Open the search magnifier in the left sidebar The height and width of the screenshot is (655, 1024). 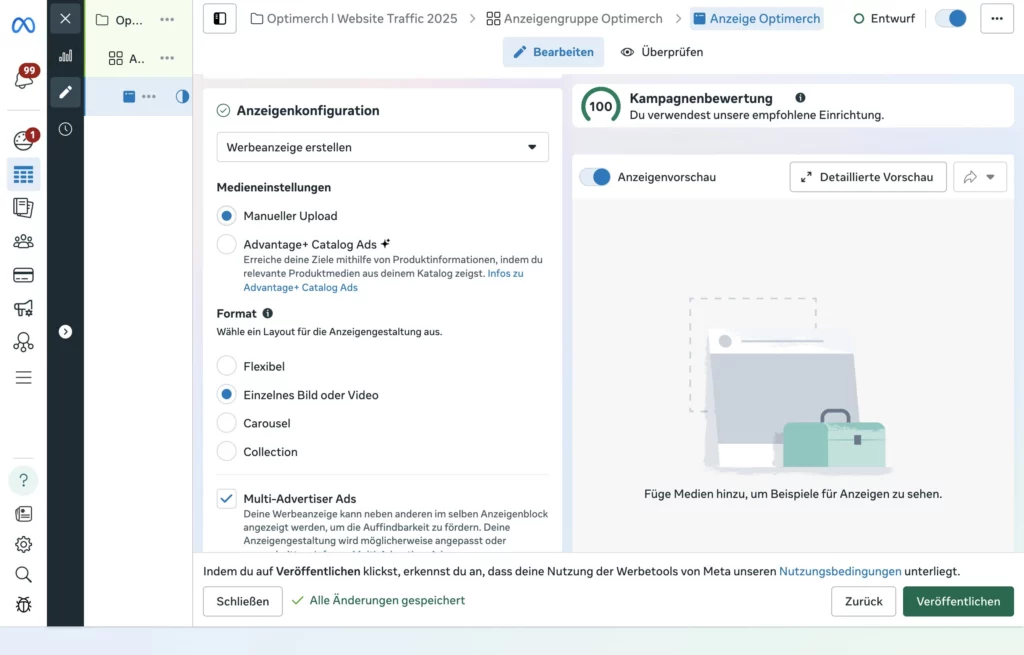[22, 574]
